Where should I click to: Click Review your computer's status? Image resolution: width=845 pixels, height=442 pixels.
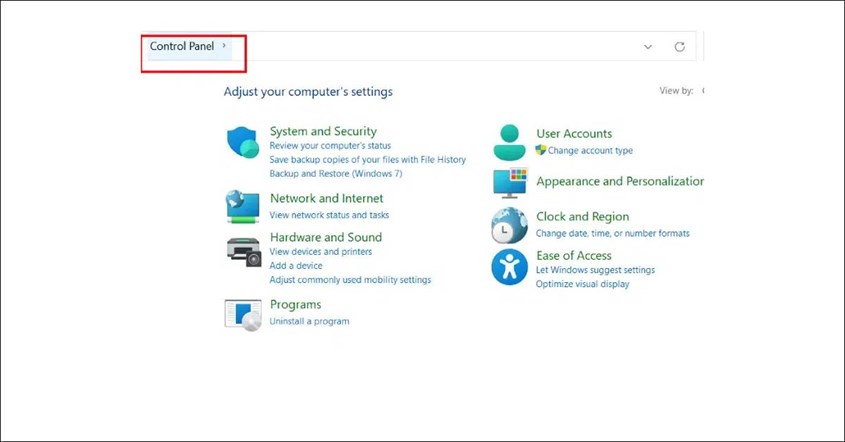pyautogui.click(x=330, y=146)
